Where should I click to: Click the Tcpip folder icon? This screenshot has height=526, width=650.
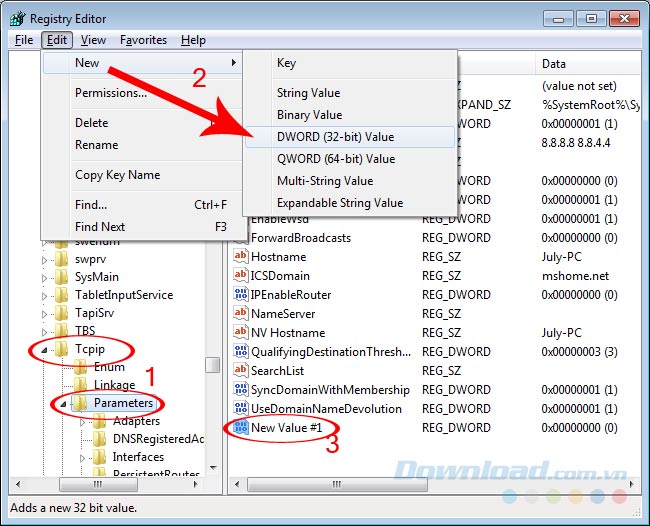(x=62, y=349)
